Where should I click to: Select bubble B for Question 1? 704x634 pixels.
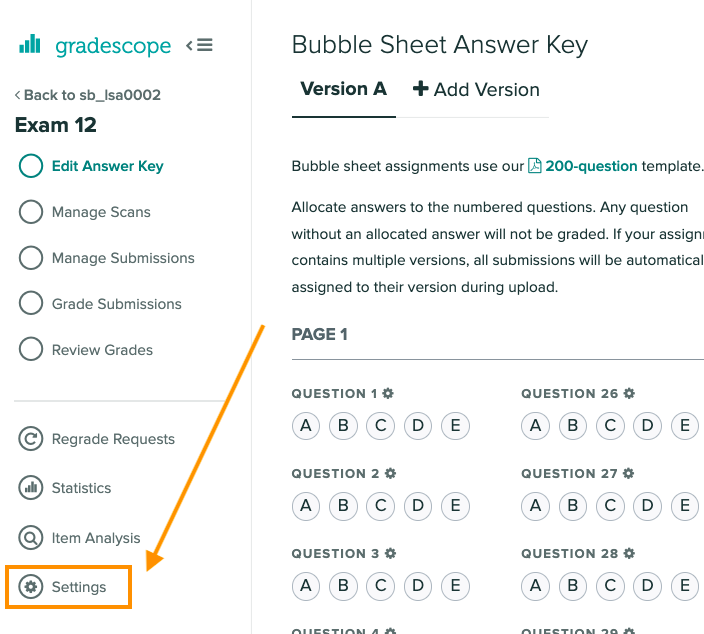[343, 426]
